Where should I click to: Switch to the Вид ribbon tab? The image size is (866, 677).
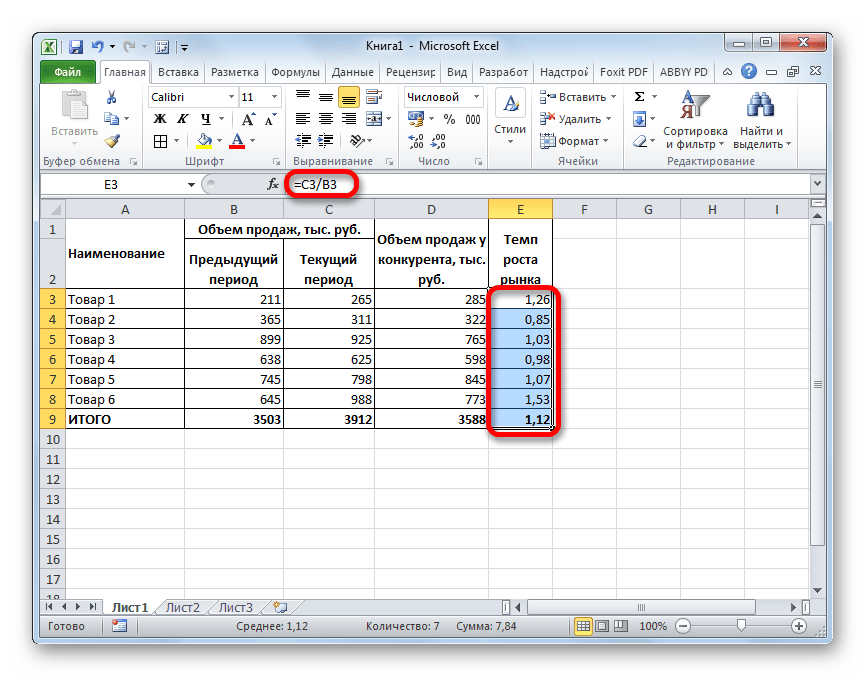pyautogui.click(x=457, y=72)
